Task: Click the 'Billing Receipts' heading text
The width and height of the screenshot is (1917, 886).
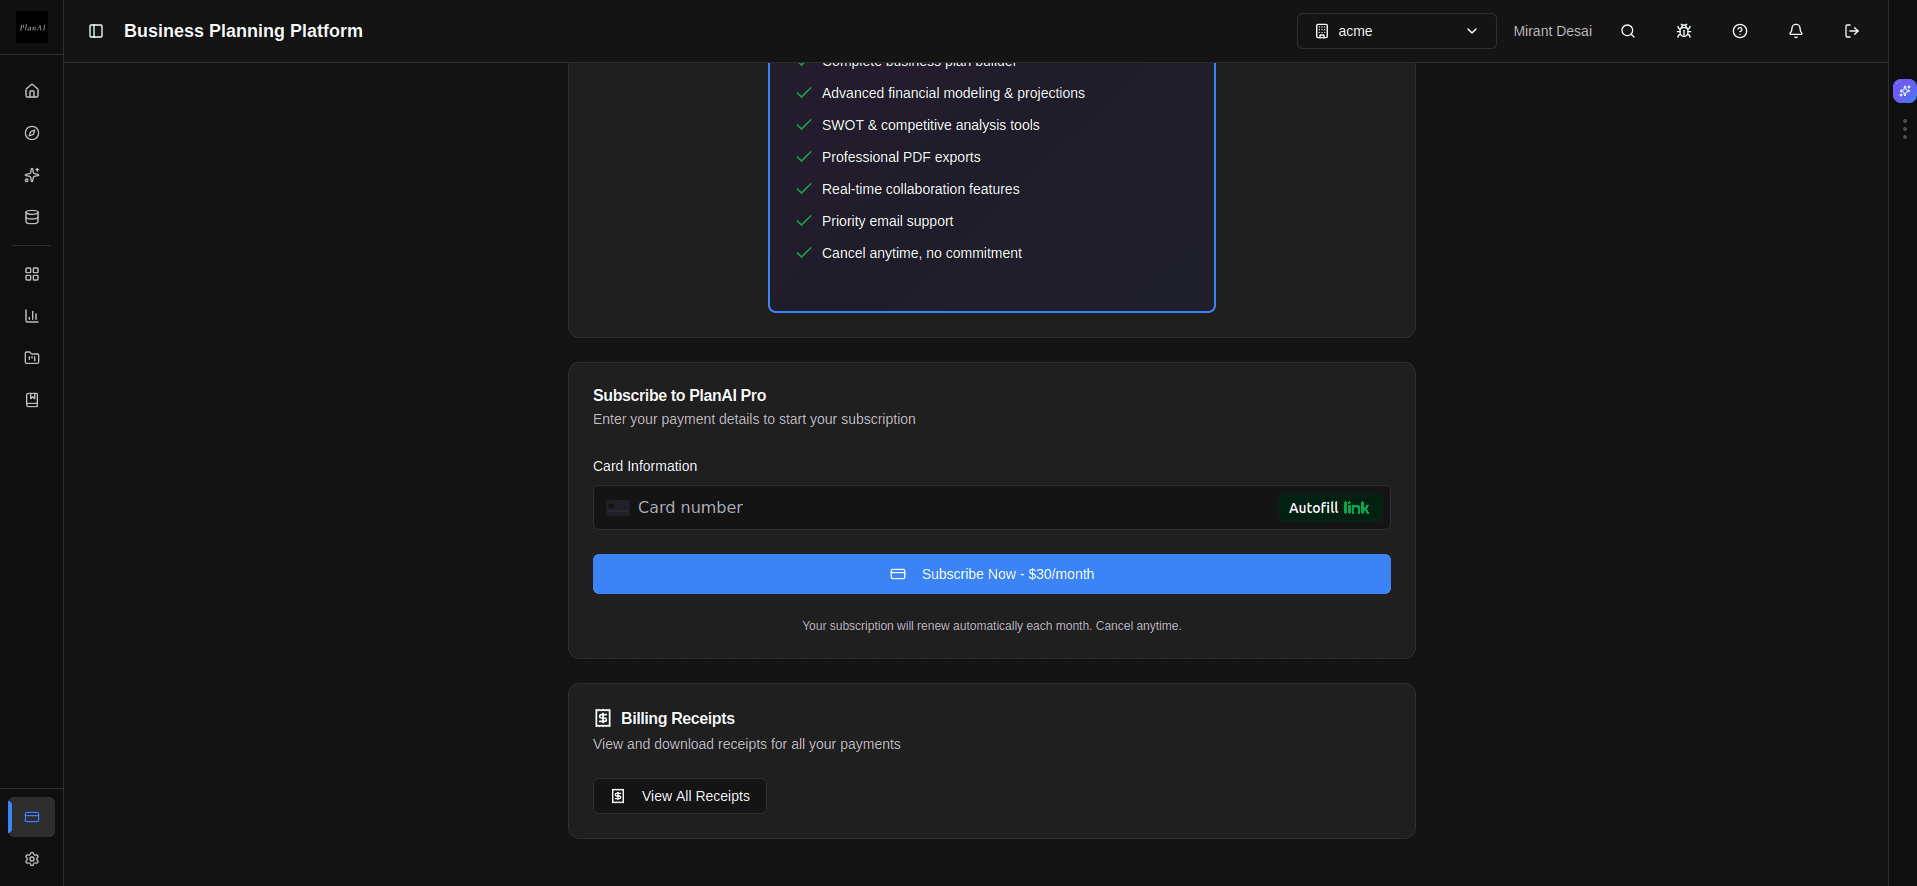Action: coord(678,718)
